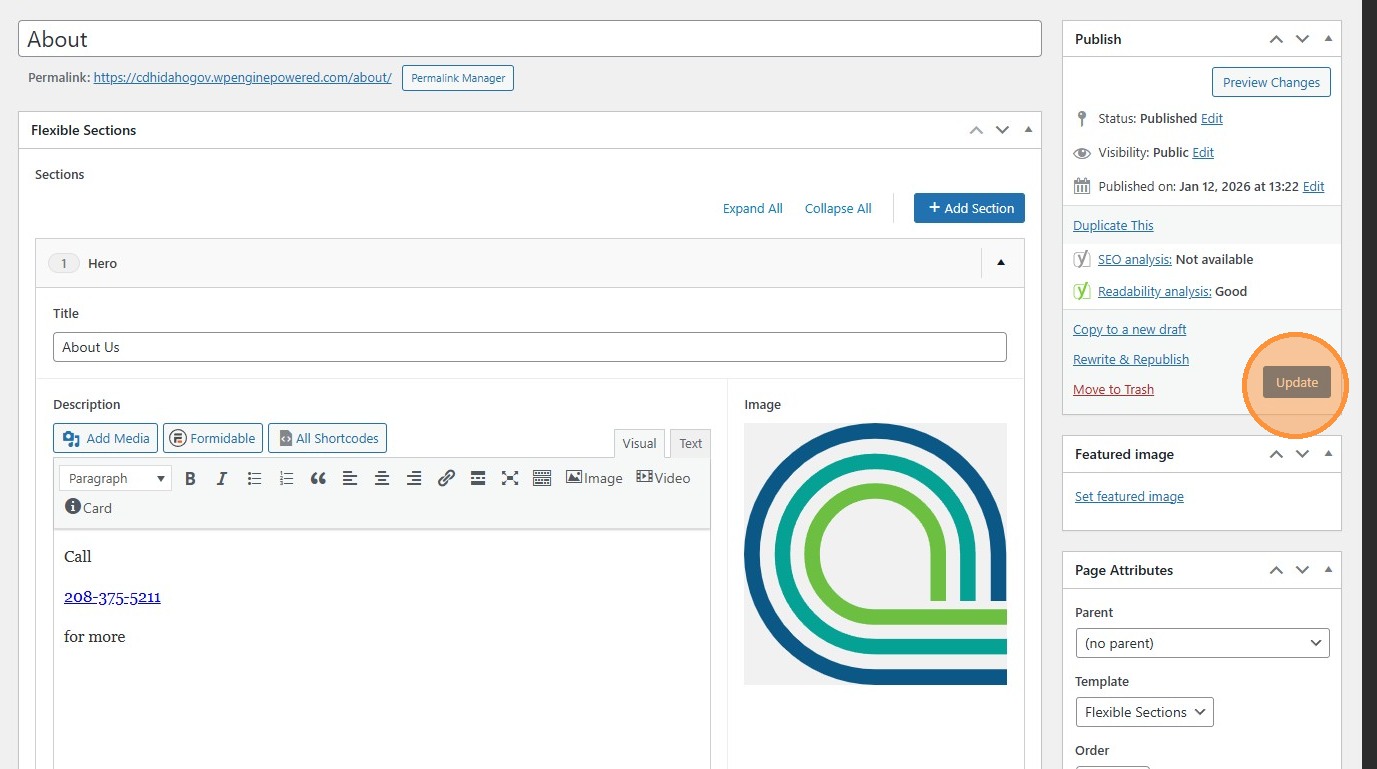Open the Permalink Manager
Image resolution: width=1377 pixels, height=769 pixels.
[x=458, y=78]
